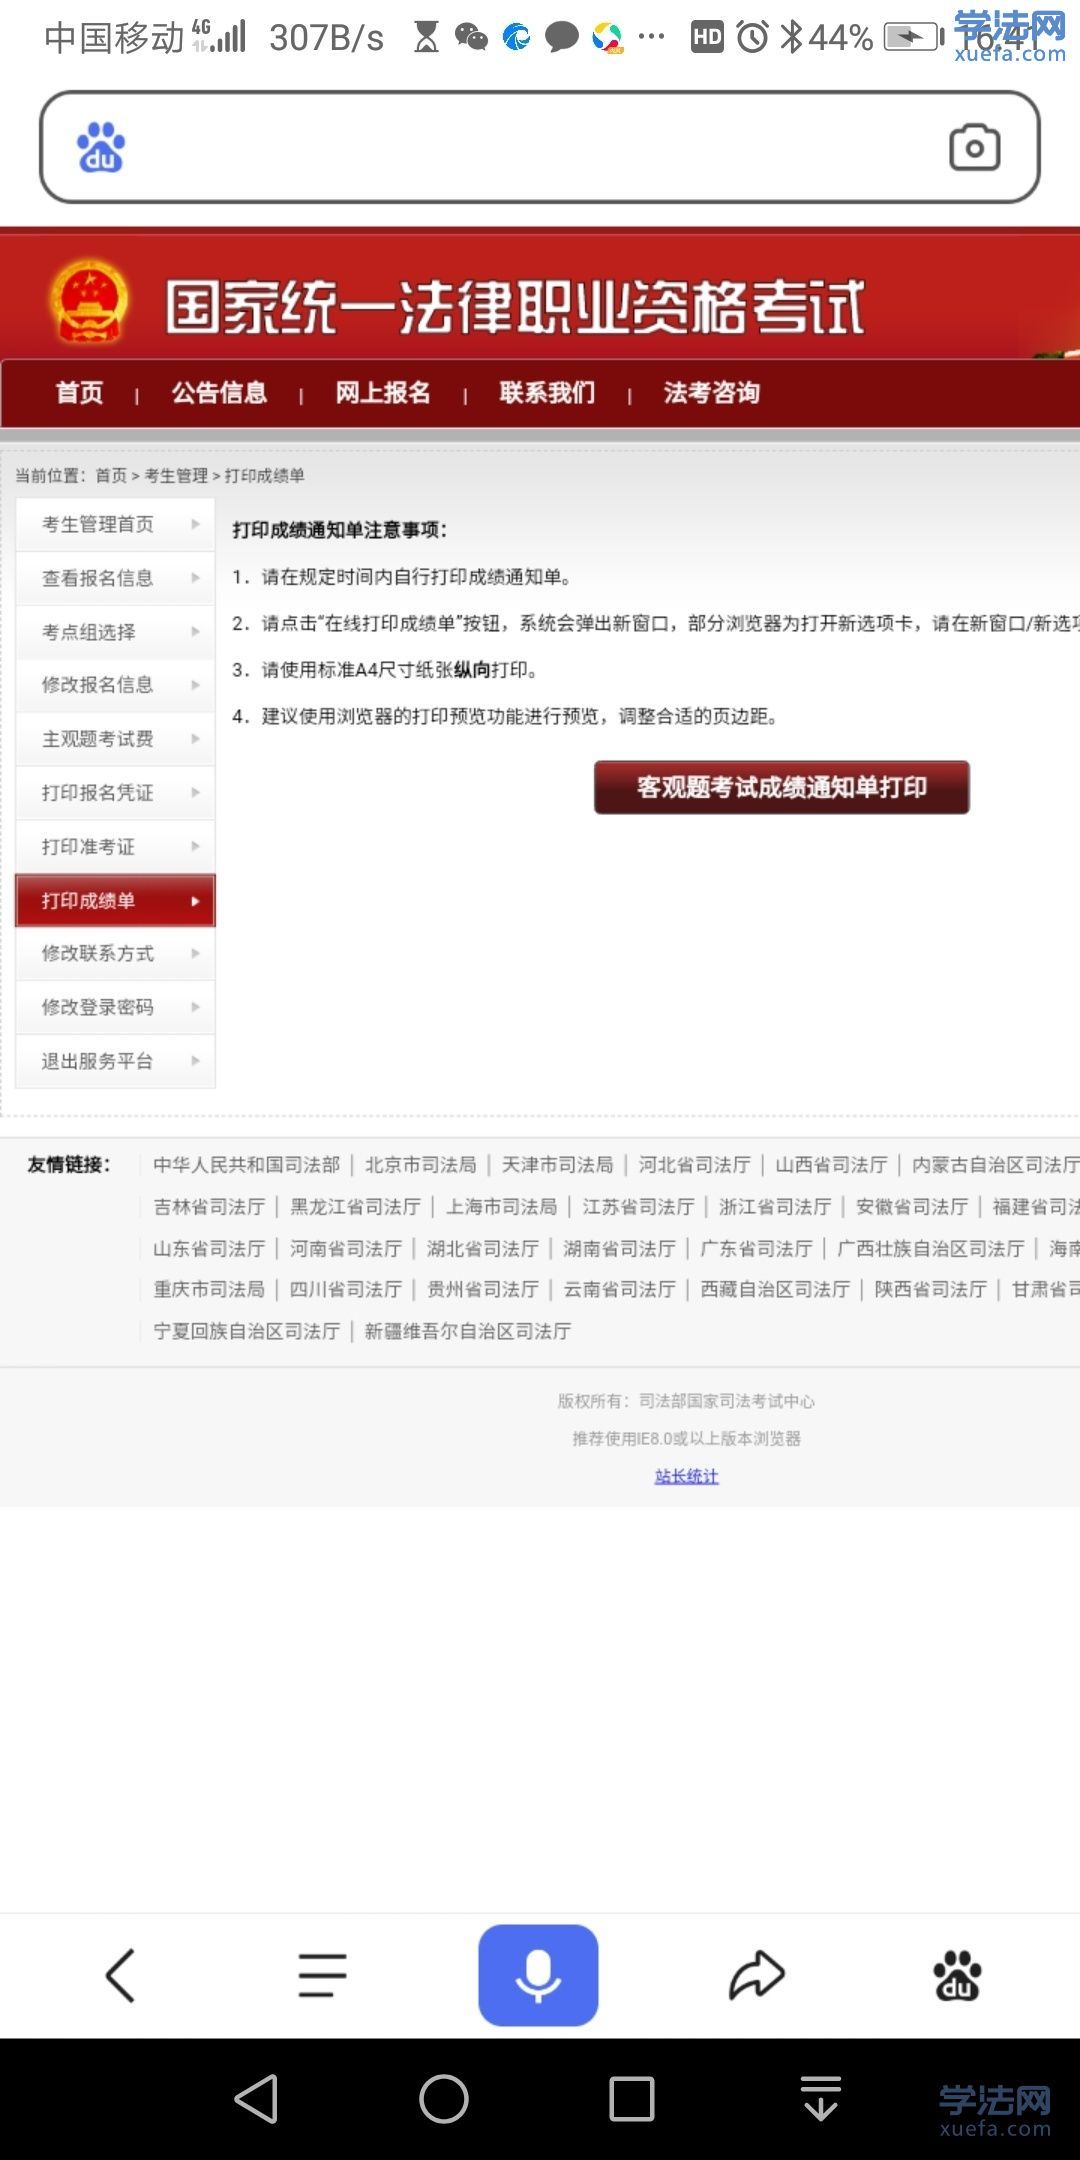Select 修改登录密码 in sidebar
Screen dimensions: 1080x2160
115,1008
